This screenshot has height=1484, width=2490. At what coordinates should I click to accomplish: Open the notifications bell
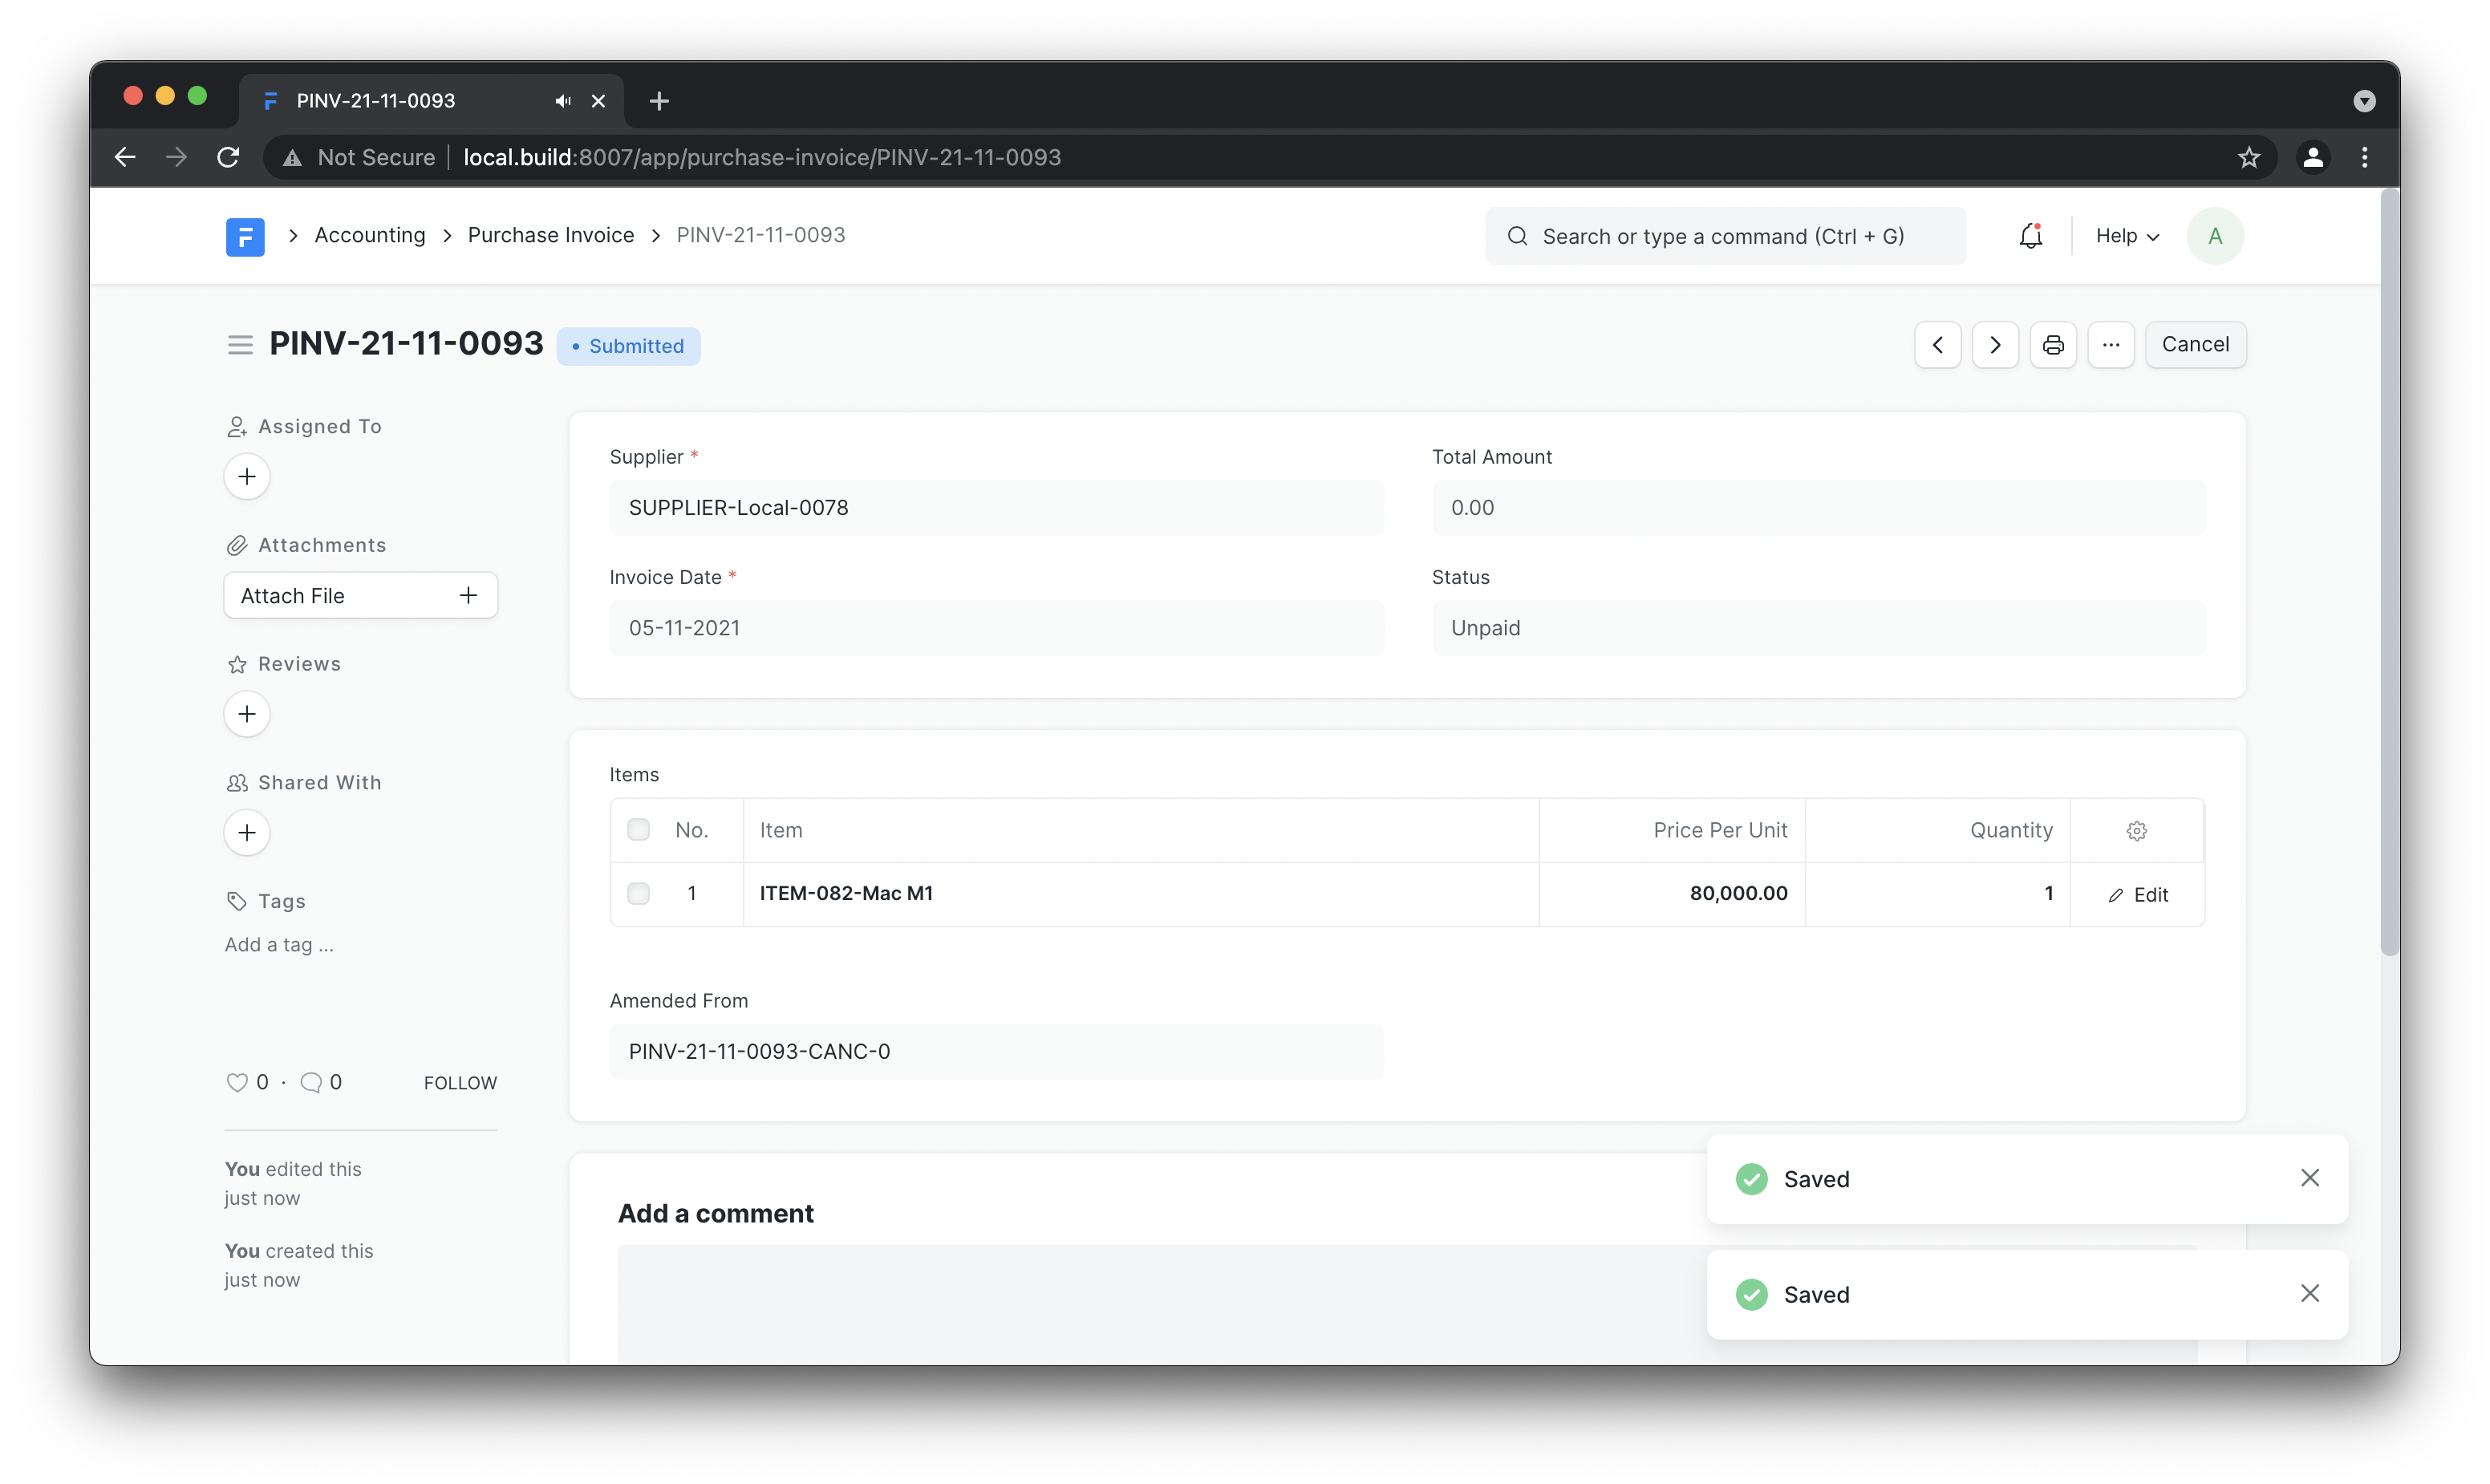tap(2030, 236)
